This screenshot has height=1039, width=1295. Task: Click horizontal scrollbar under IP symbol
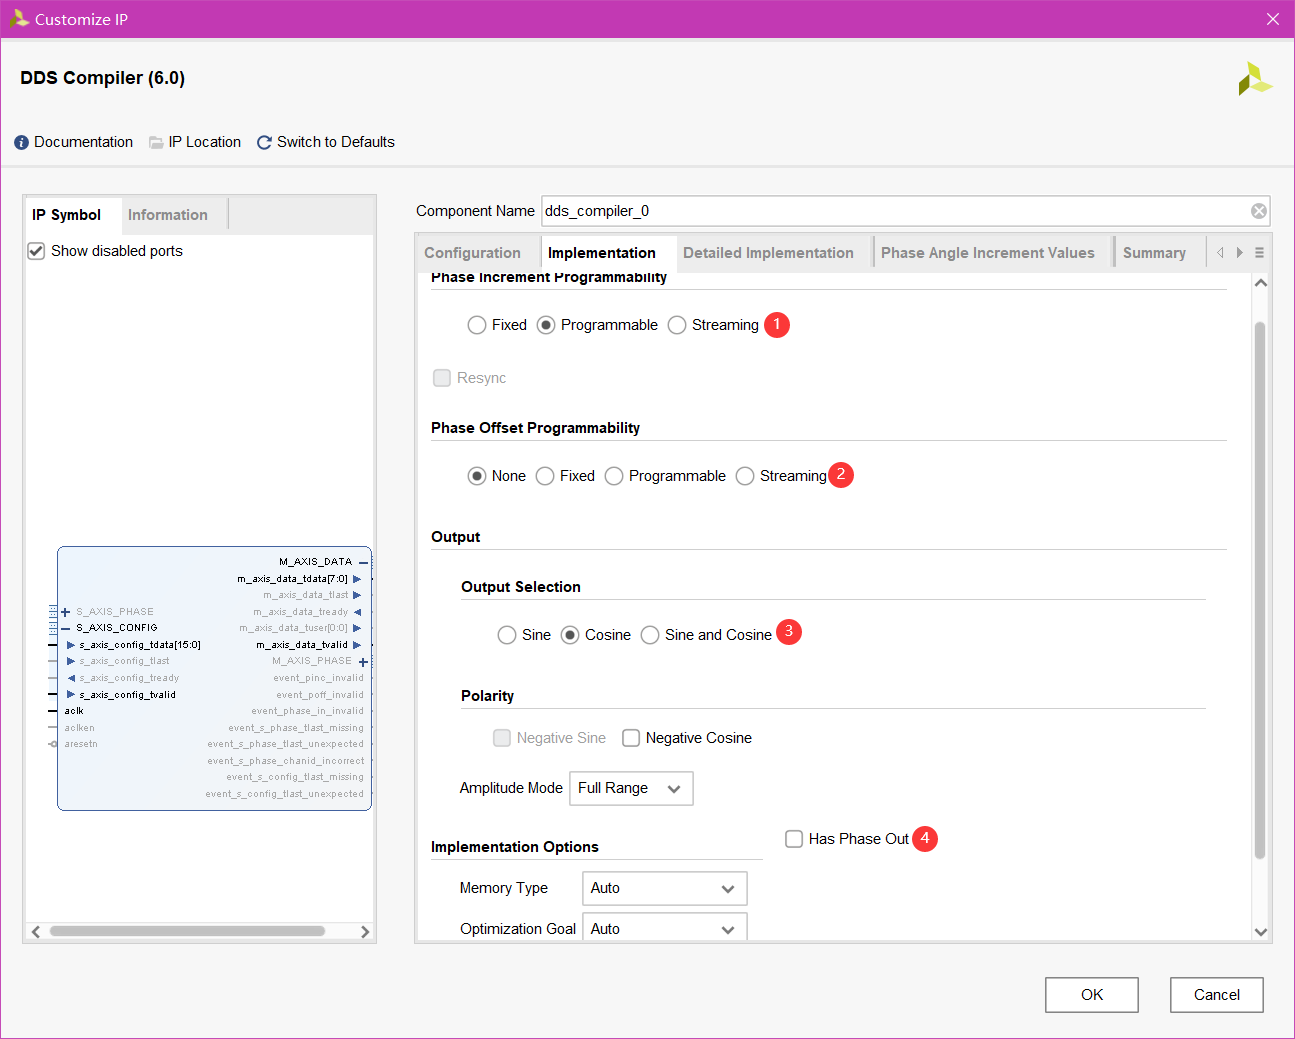[x=187, y=931]
